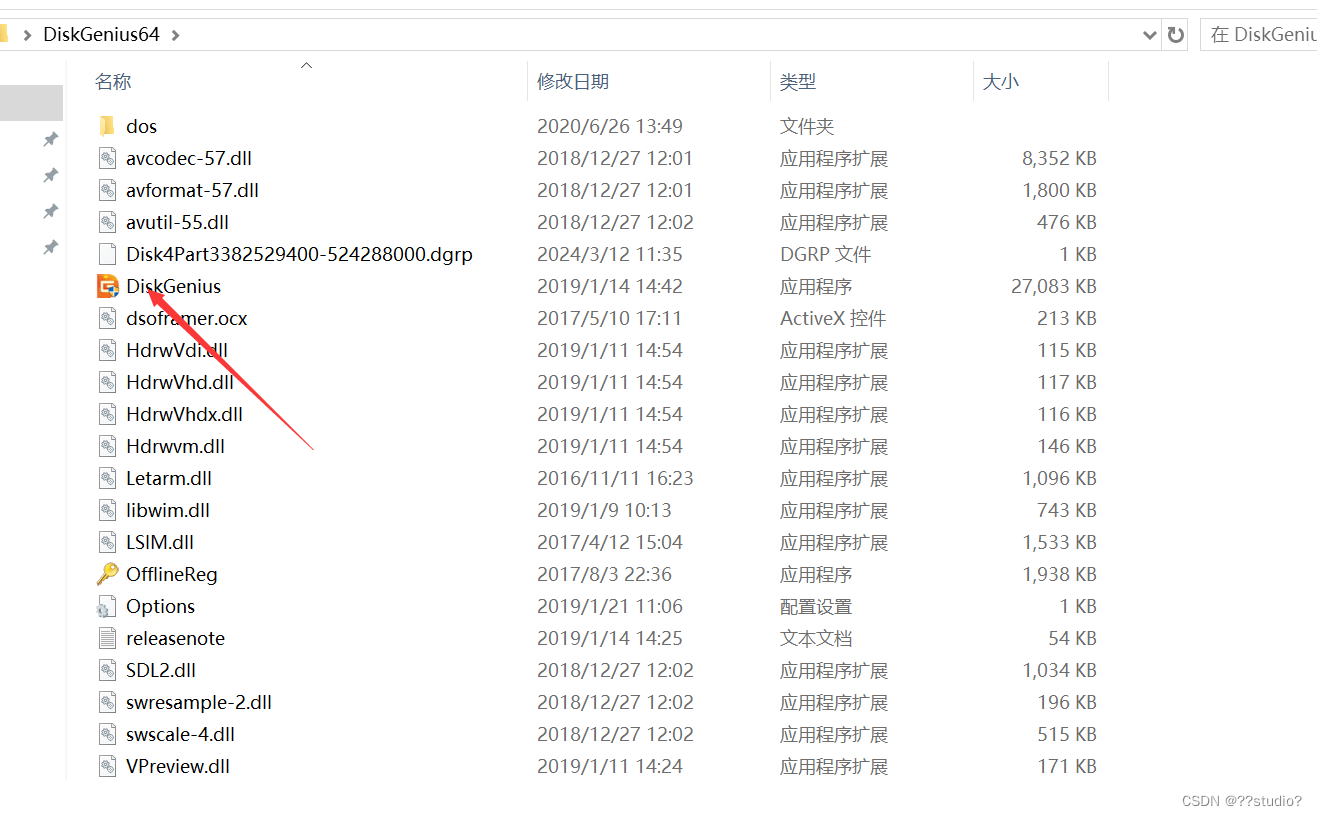The image size is (1317, 816).
Task: Click the Options config file icon
Action: tap(107, 606)
